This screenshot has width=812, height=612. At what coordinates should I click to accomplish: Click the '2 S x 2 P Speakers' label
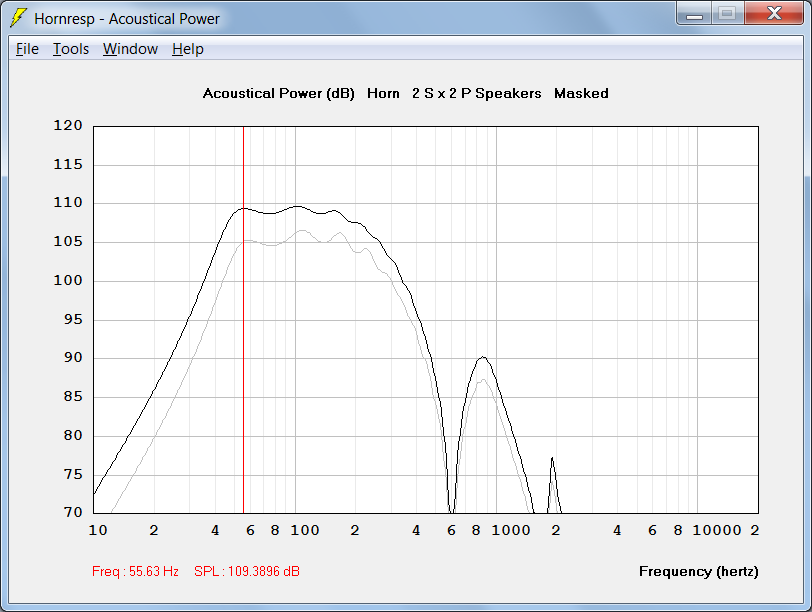476,93
